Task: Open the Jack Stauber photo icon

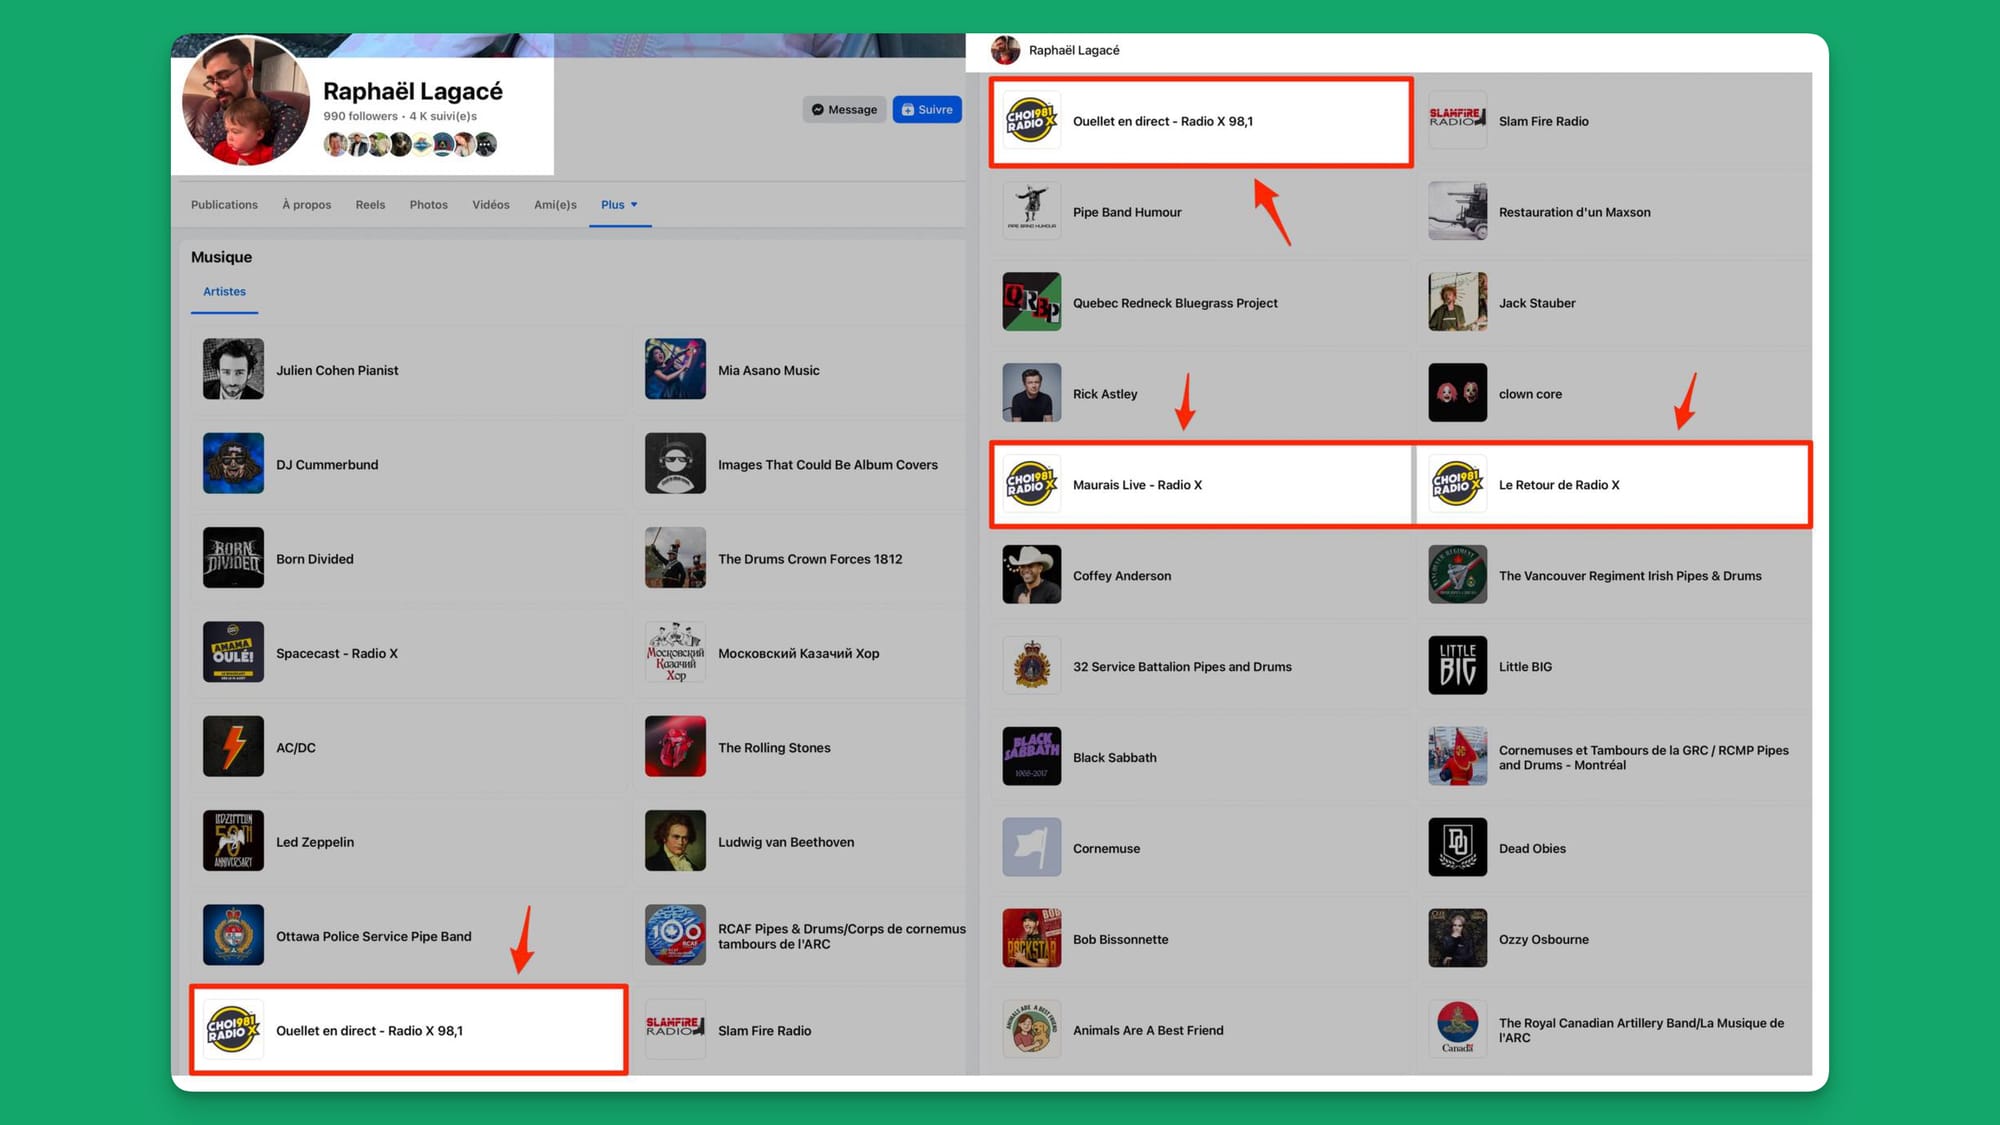Action: [1457, 302]
